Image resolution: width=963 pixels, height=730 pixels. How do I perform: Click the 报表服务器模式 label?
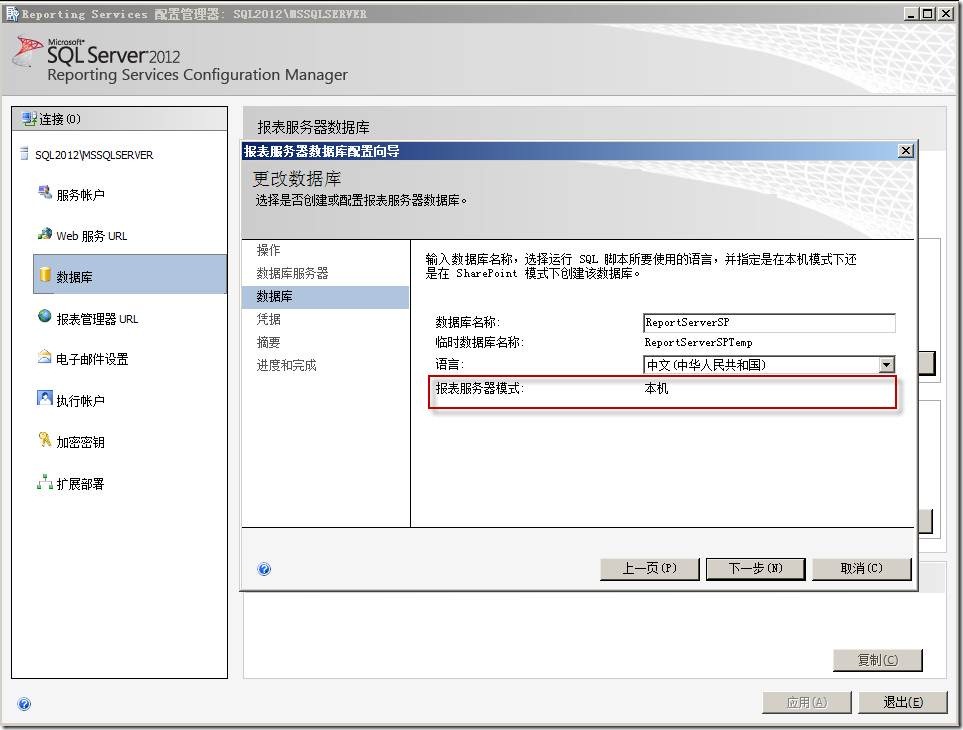click(x=480, y=388)
